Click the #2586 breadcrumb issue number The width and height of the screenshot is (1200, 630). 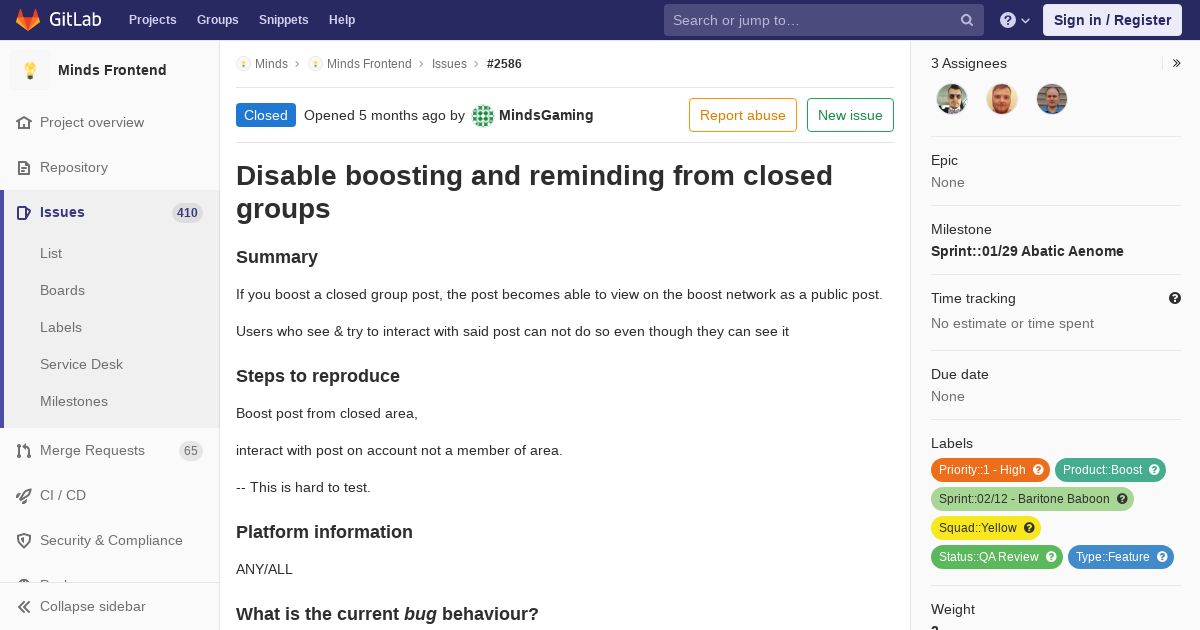504,63
